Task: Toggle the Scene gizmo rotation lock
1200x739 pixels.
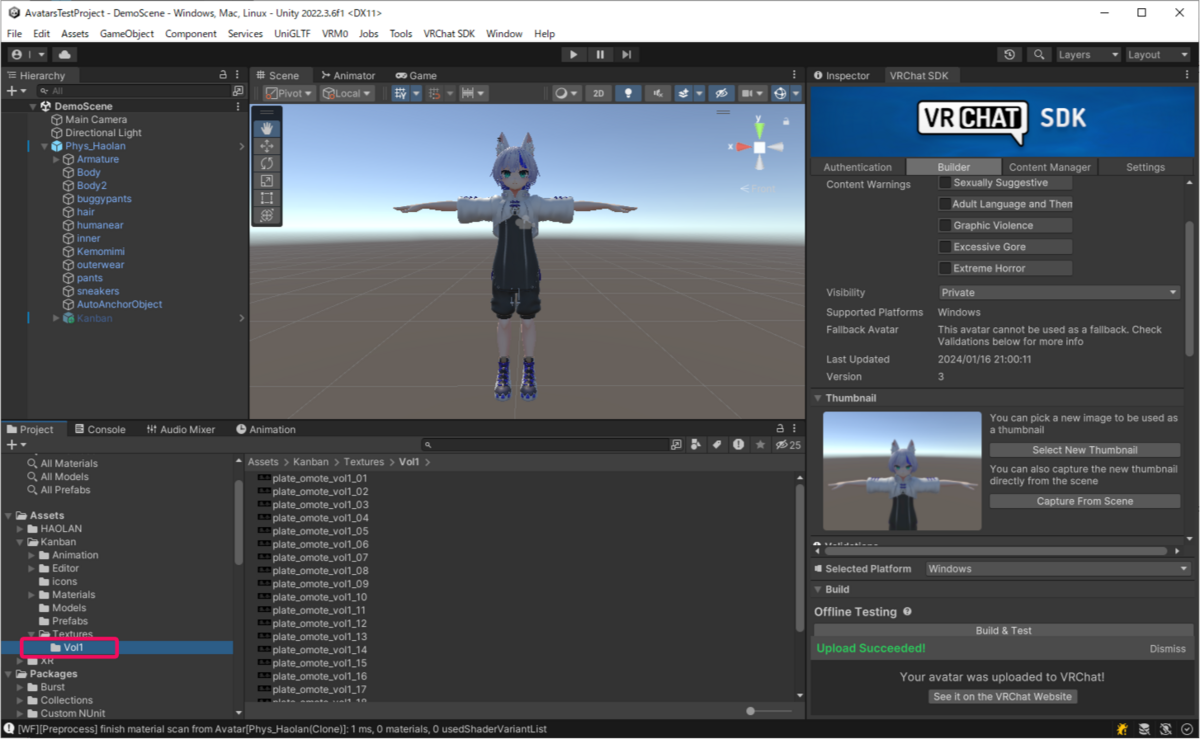Action: (x=785, y=122)
